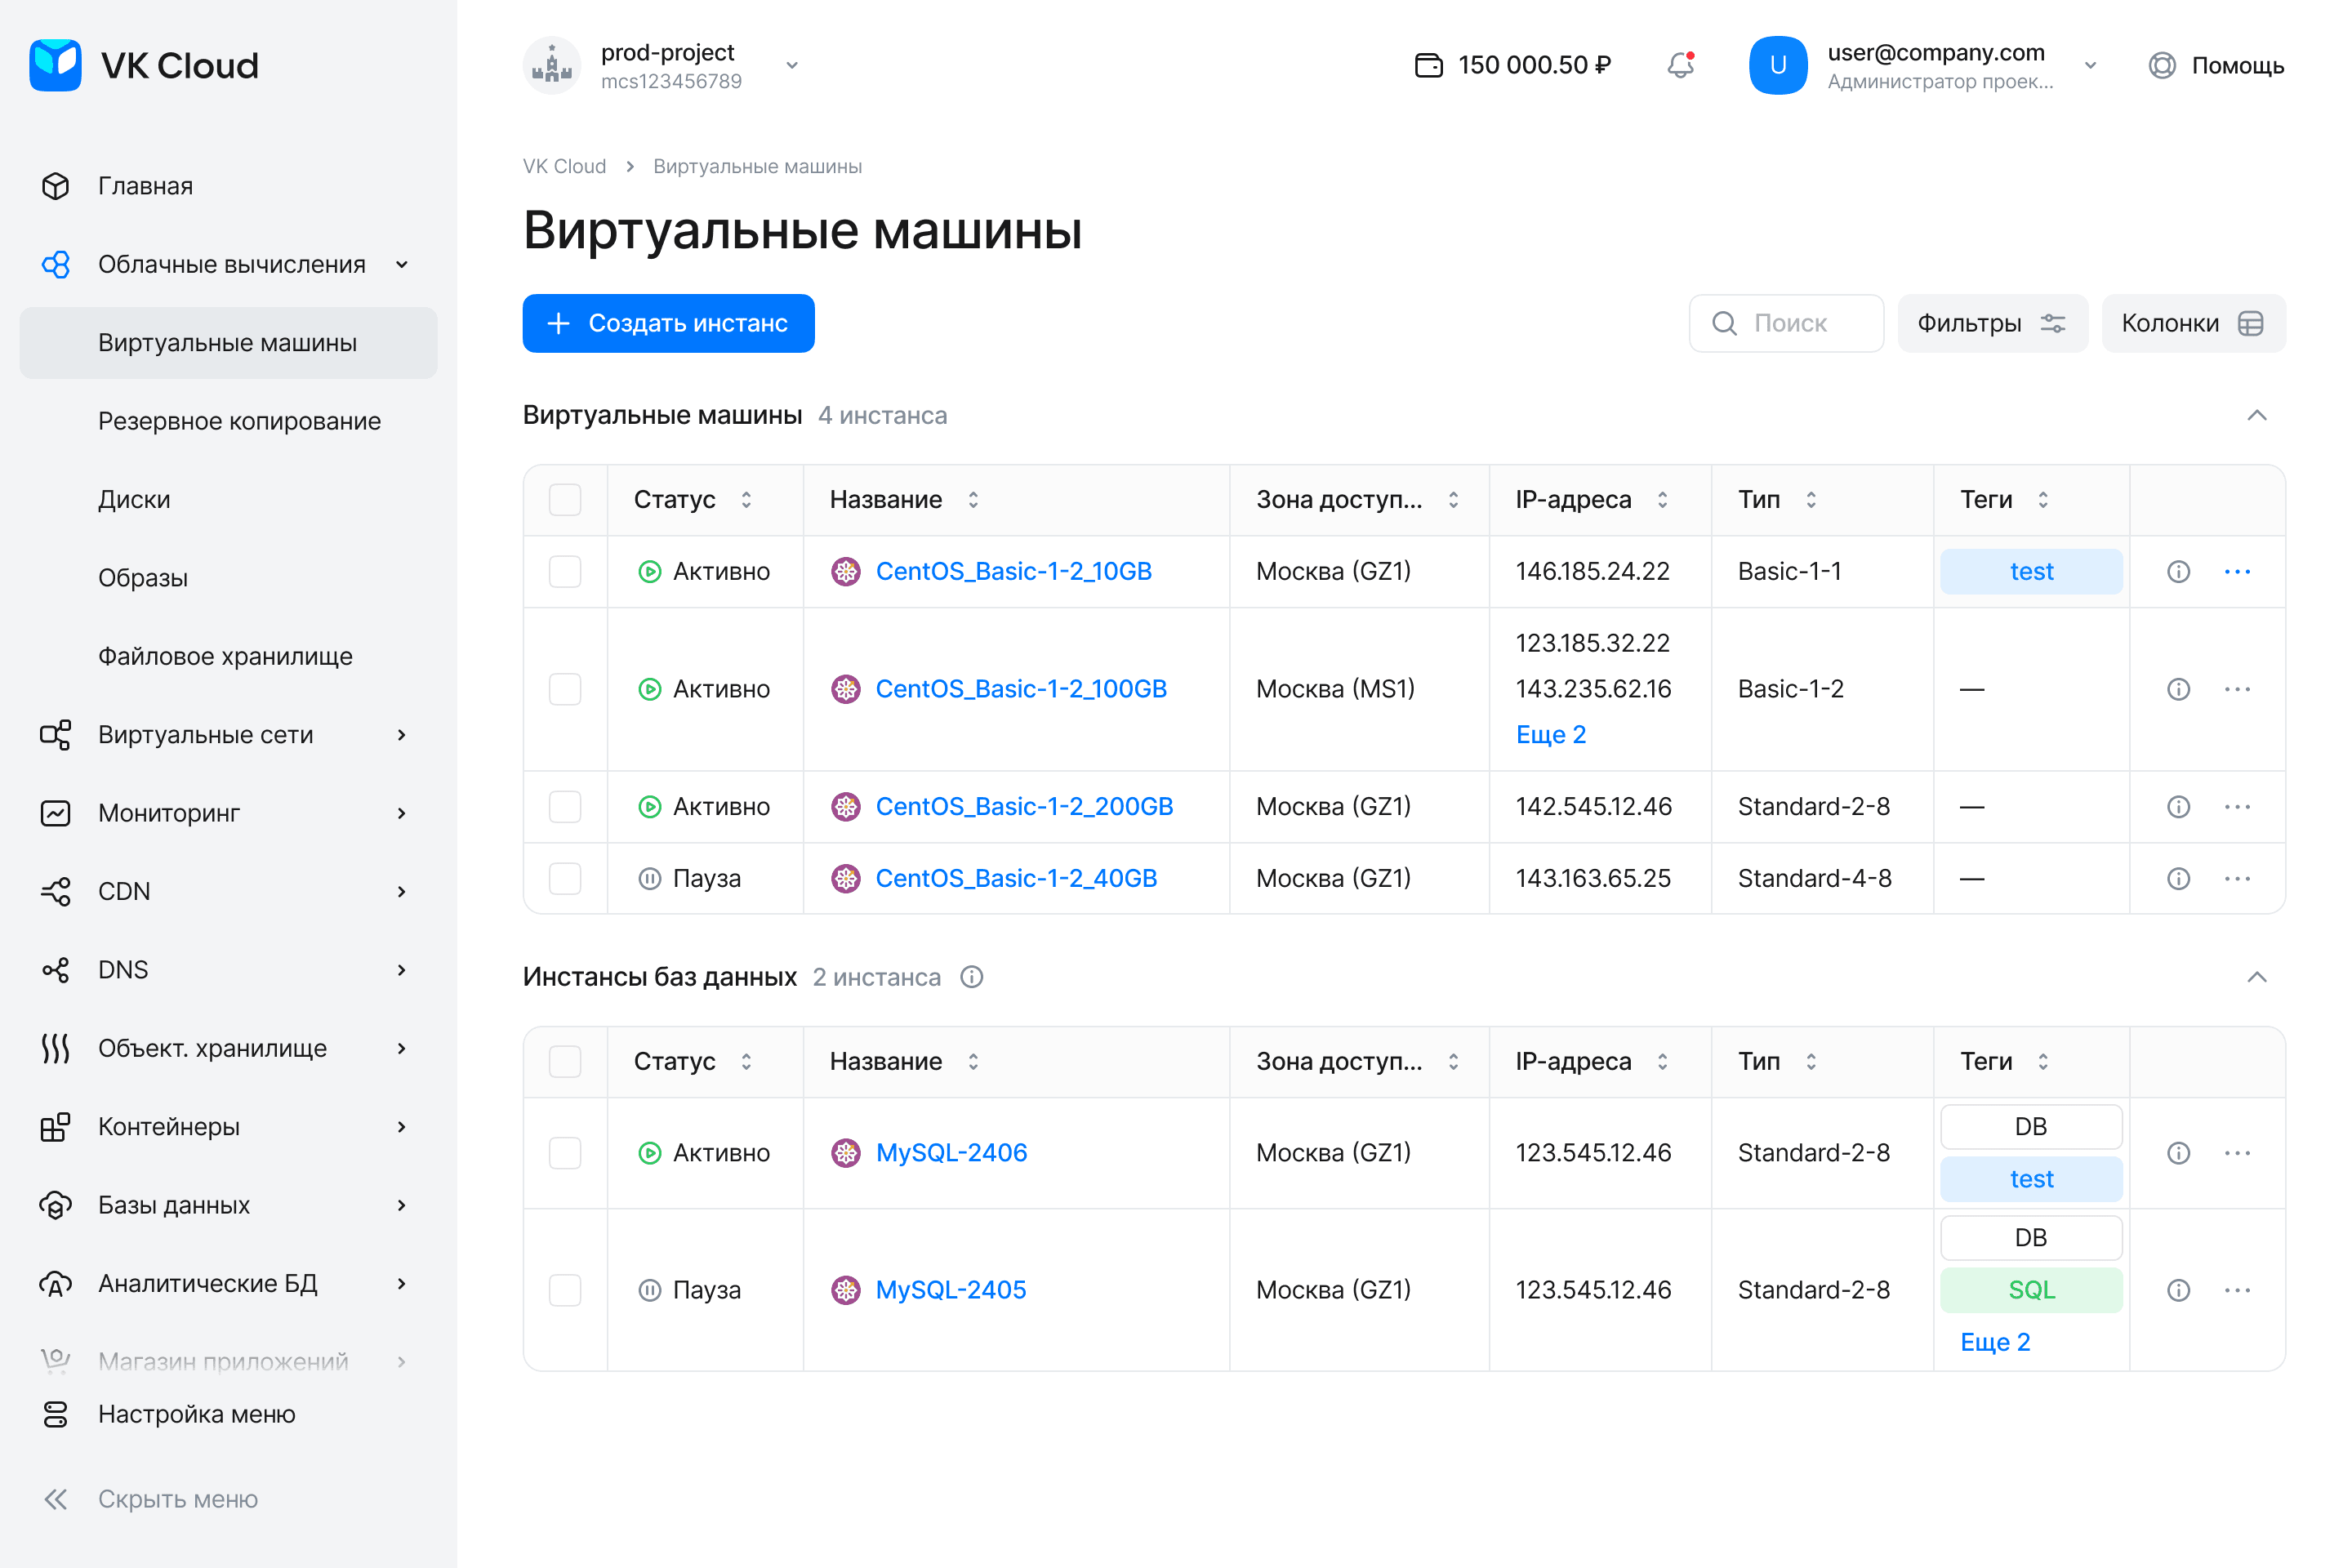Screen dimensions: 2352x1568
Task: Show more IPs via Еще 2 link
Action: (x=1550, y=735)
